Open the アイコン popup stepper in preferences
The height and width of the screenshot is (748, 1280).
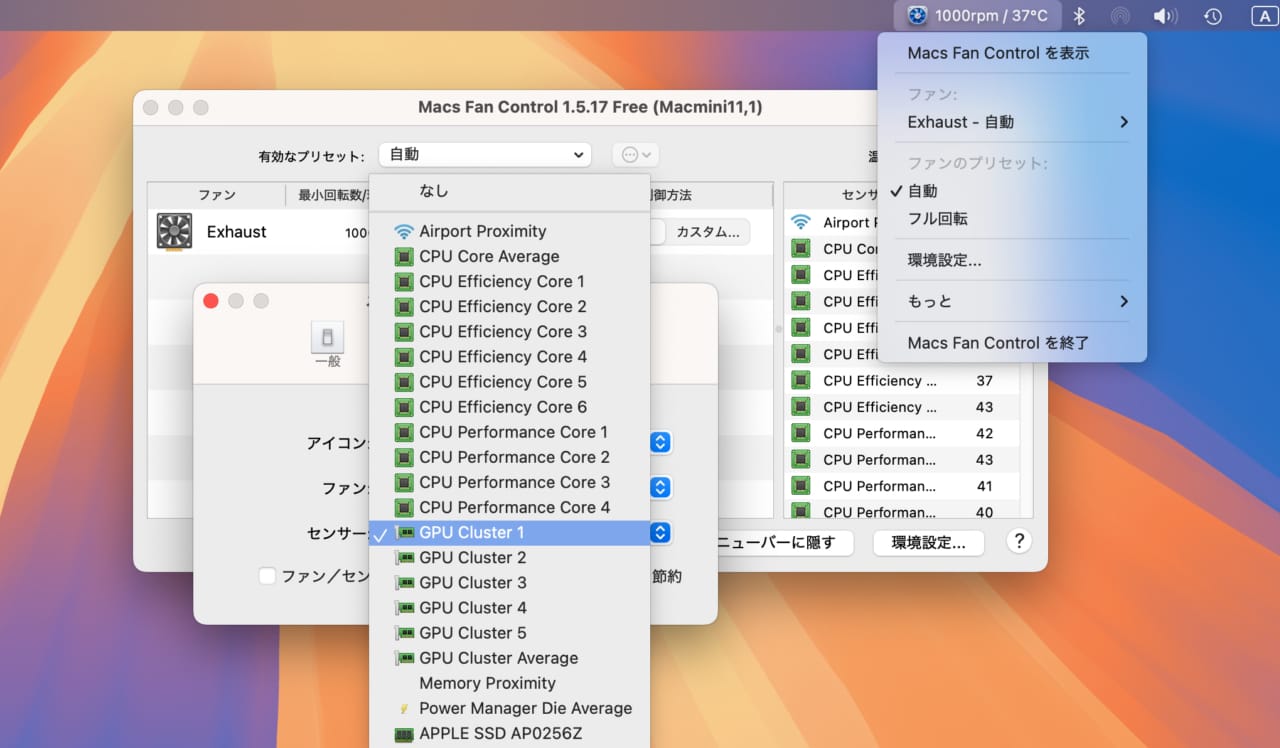point(660,442)
